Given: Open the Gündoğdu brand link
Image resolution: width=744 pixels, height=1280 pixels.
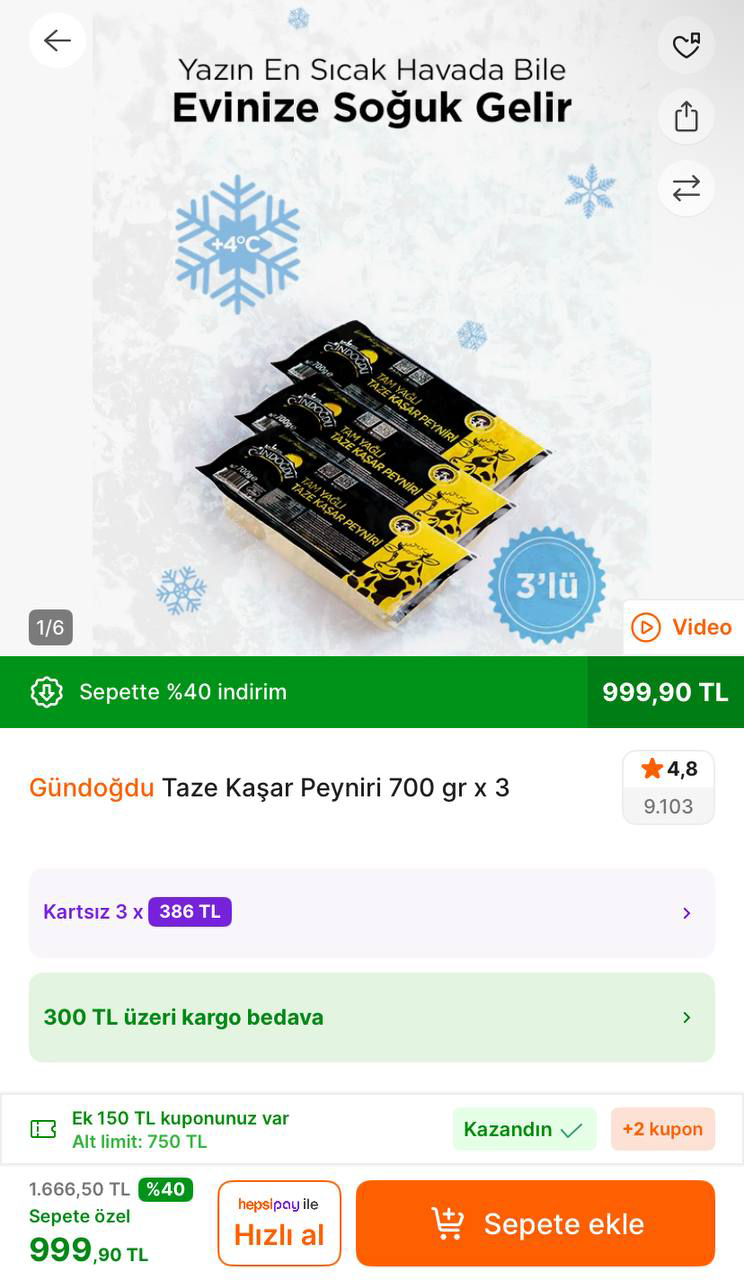Looking at the screenshot, I should (92, 788).
